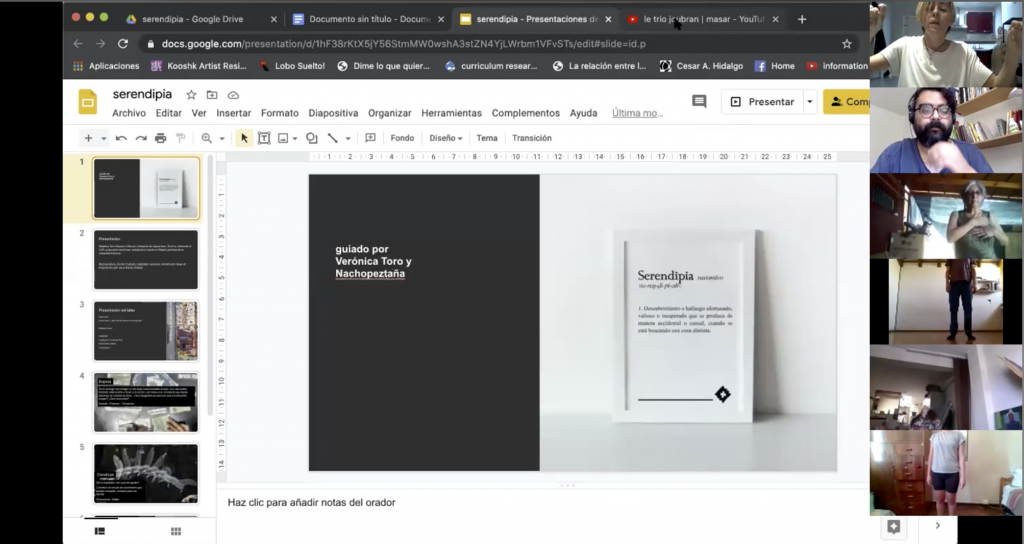Open the Ayuda menu

click(x=583, y=113)
